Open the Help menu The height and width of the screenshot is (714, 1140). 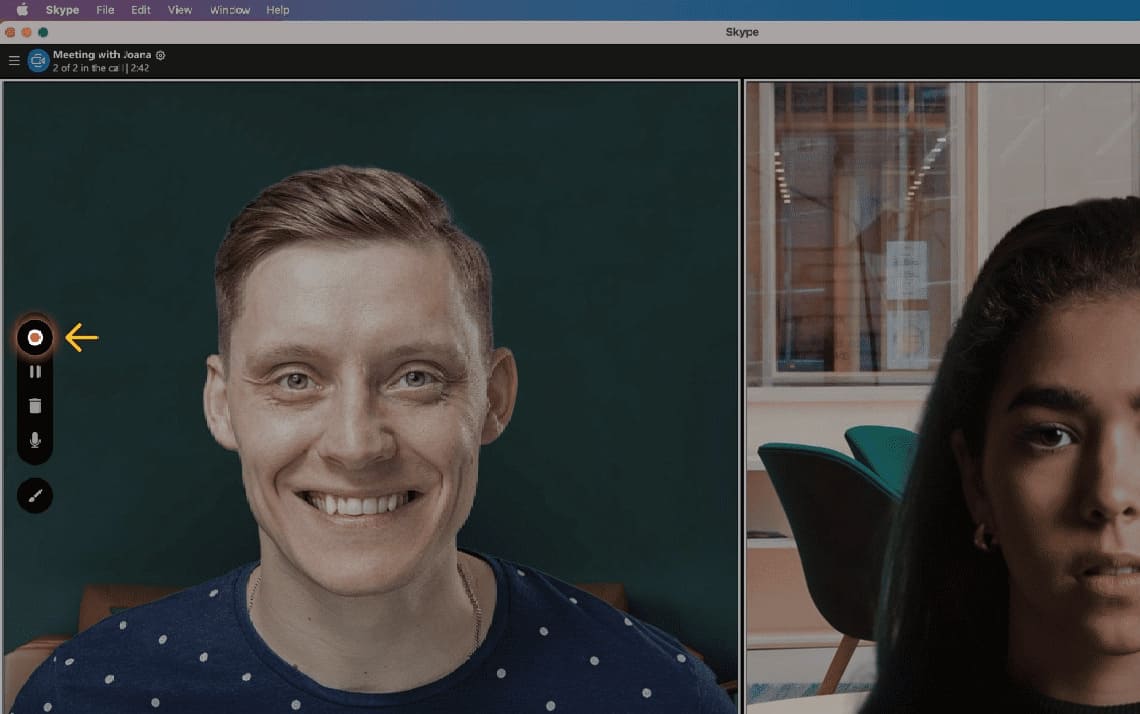[277, 10]
